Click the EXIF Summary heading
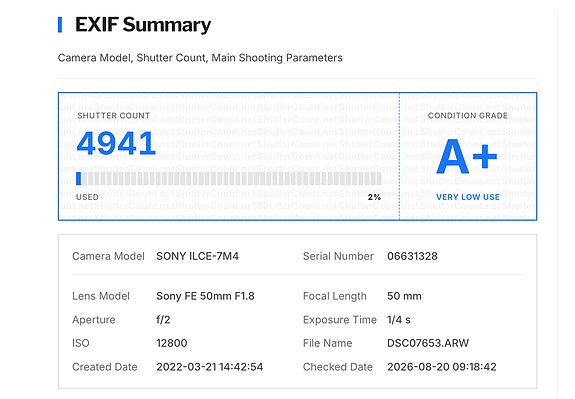Screen dimensions: 575x399 143,25
